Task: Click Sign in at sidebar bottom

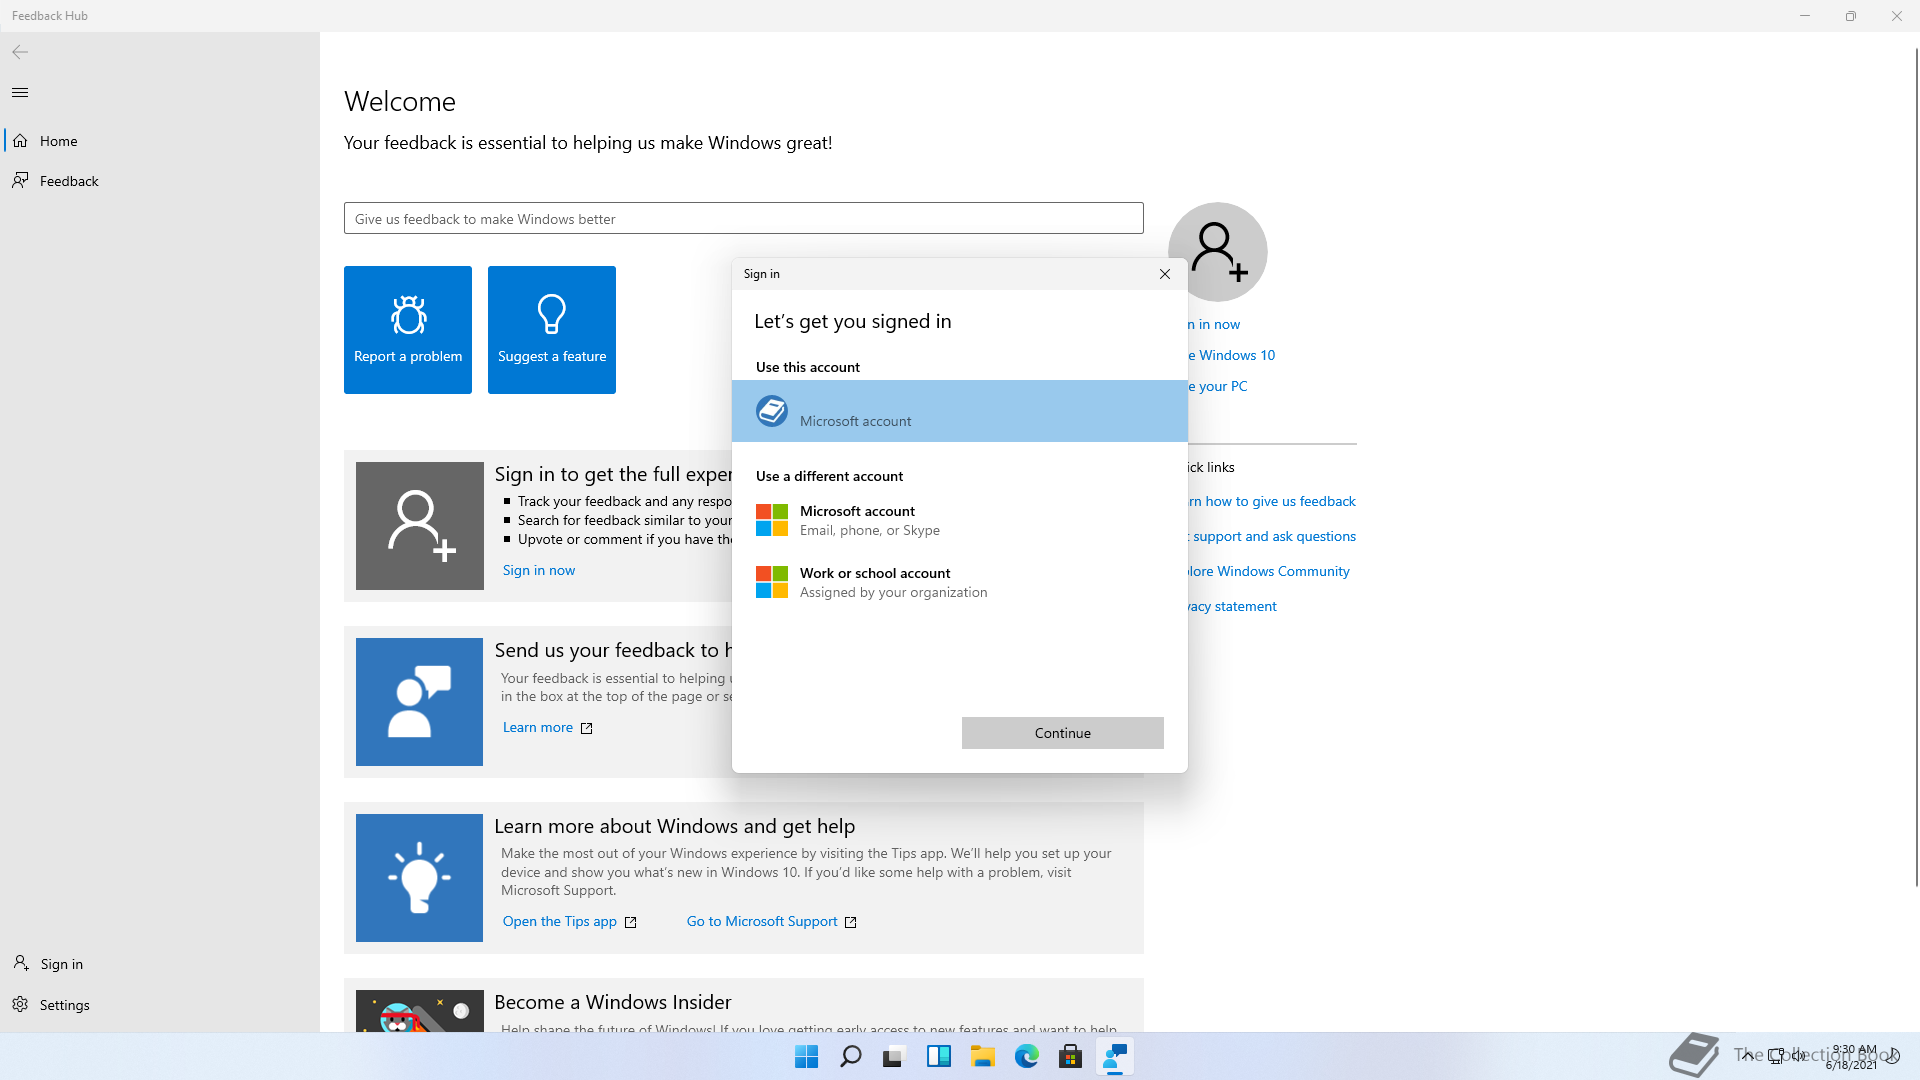Action: tap(61, 964)
